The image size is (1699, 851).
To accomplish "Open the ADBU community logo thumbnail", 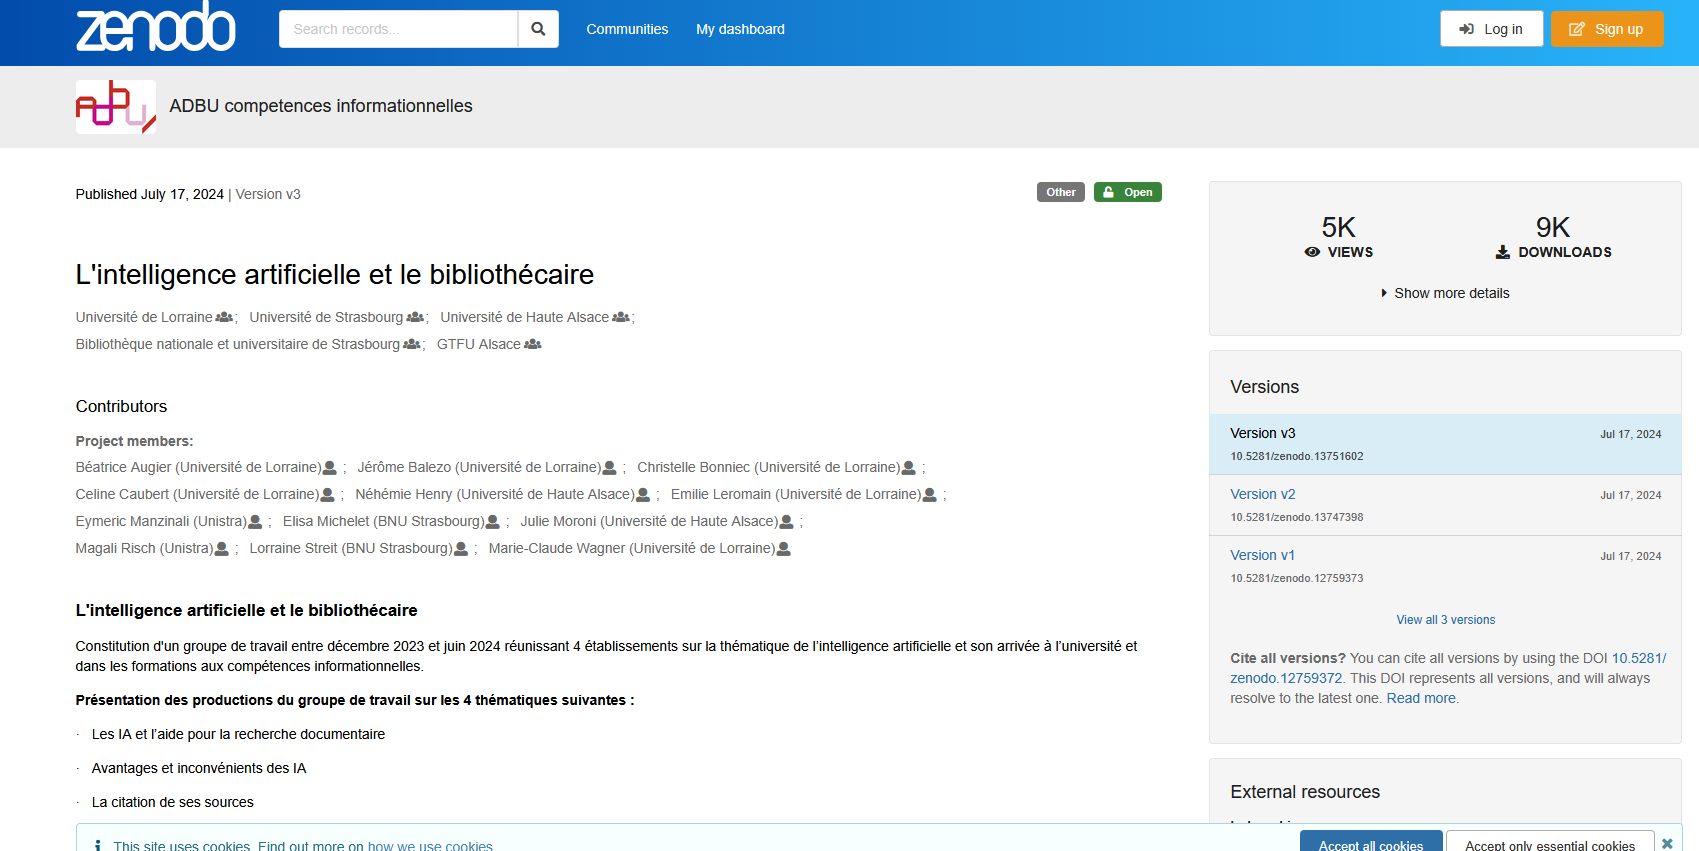I will coord(116,107).
